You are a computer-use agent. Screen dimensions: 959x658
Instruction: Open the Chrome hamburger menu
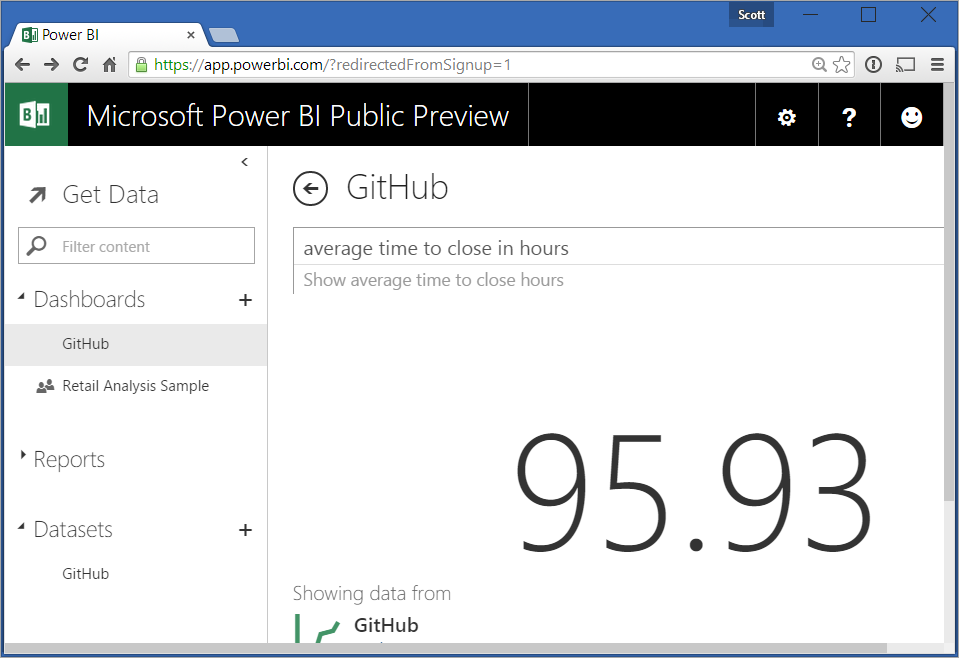click(937, 65)
